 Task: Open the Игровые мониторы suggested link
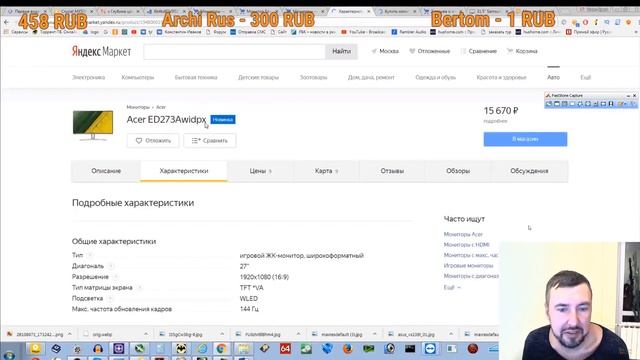pyautogui.click(x=468, y=265)
